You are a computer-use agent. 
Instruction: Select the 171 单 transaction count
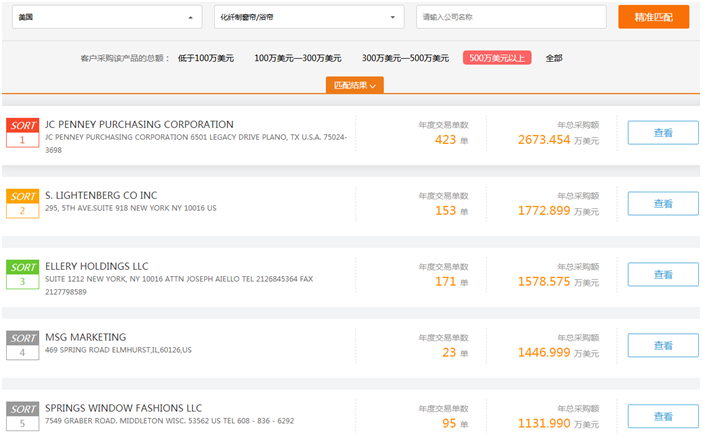point(451,282)
